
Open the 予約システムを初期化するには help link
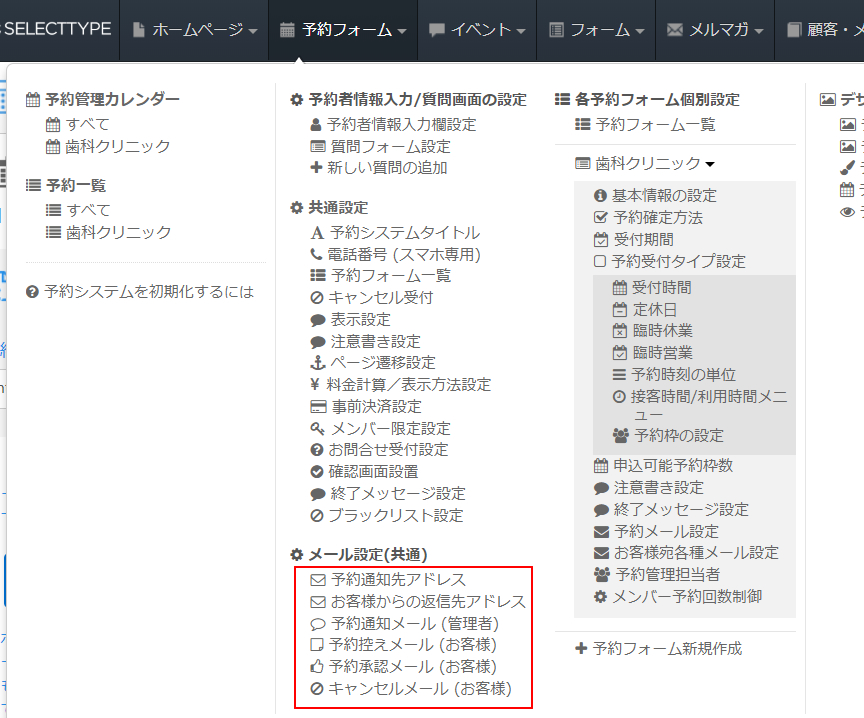coord(140,292)
